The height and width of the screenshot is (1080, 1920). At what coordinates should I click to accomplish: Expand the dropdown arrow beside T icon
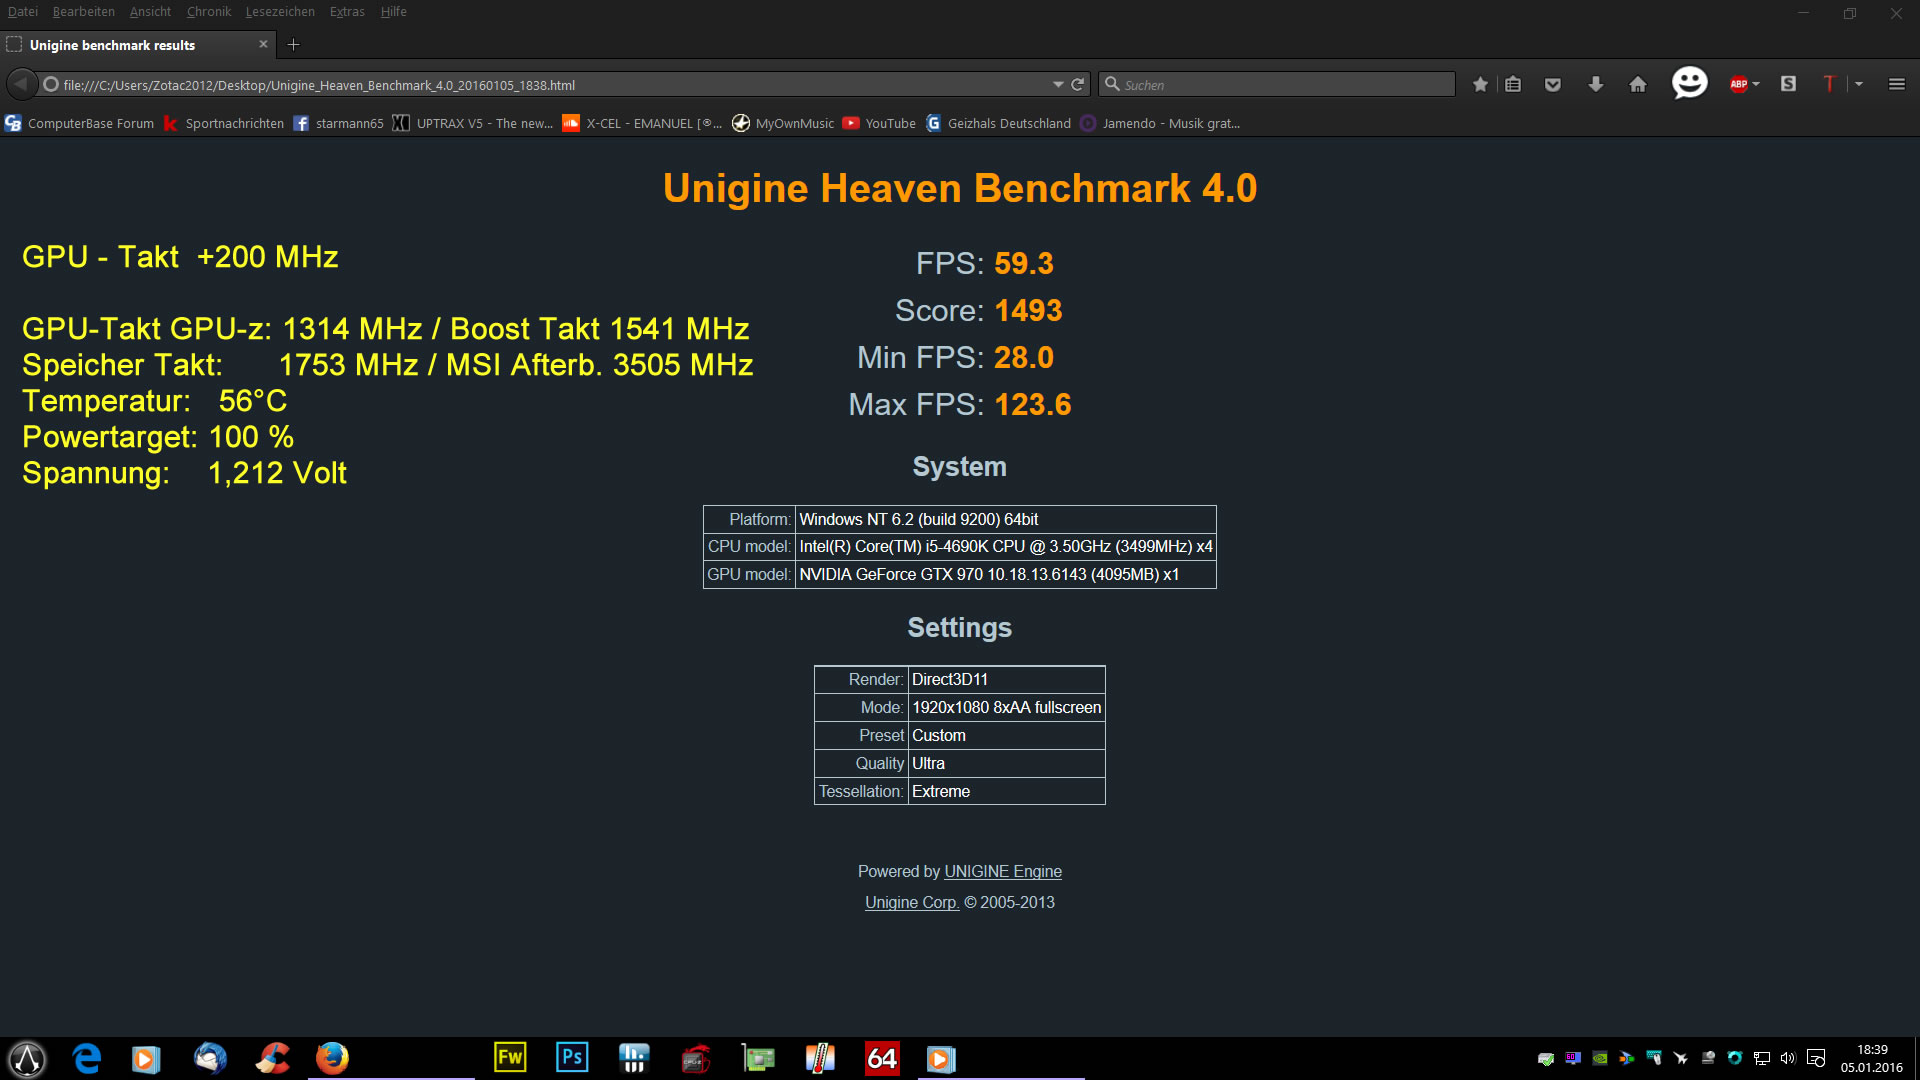1859,85
